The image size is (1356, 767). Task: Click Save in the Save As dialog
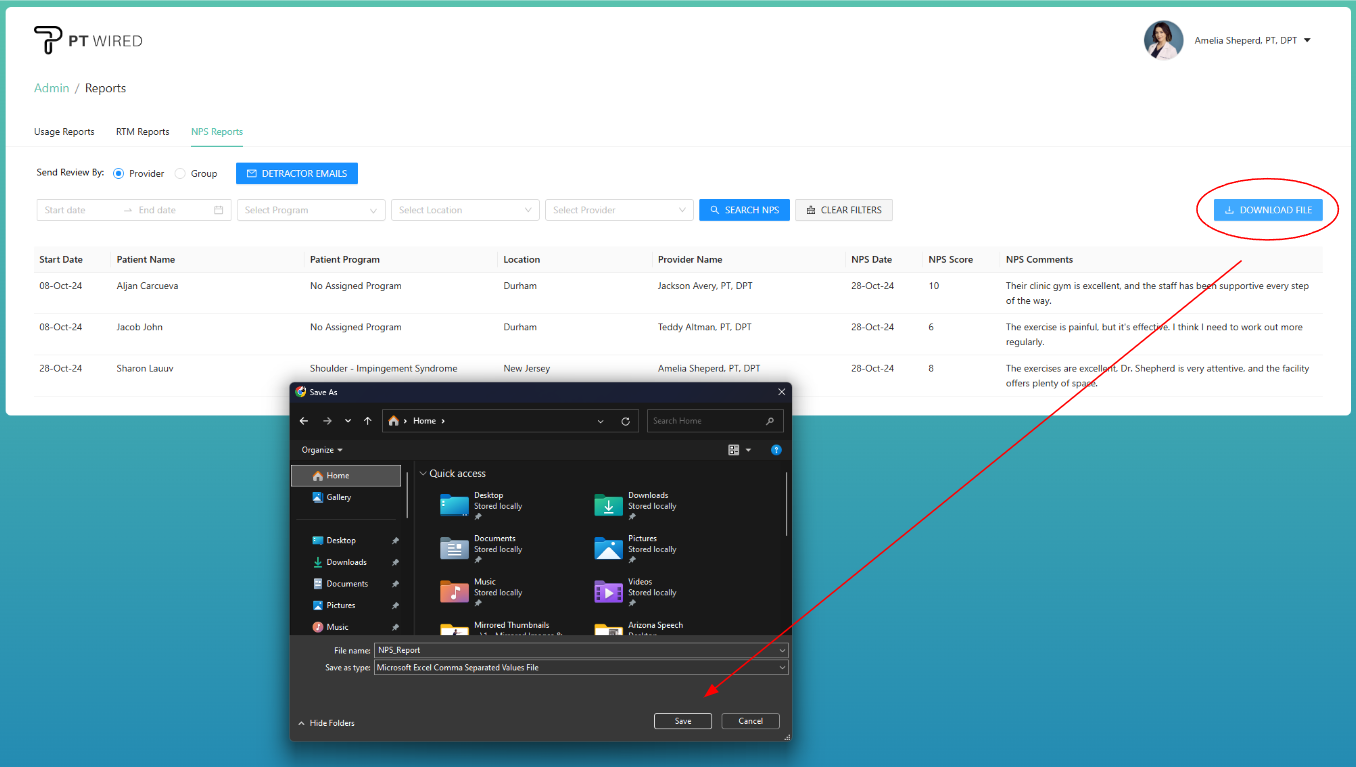click(x=683, y=721)
